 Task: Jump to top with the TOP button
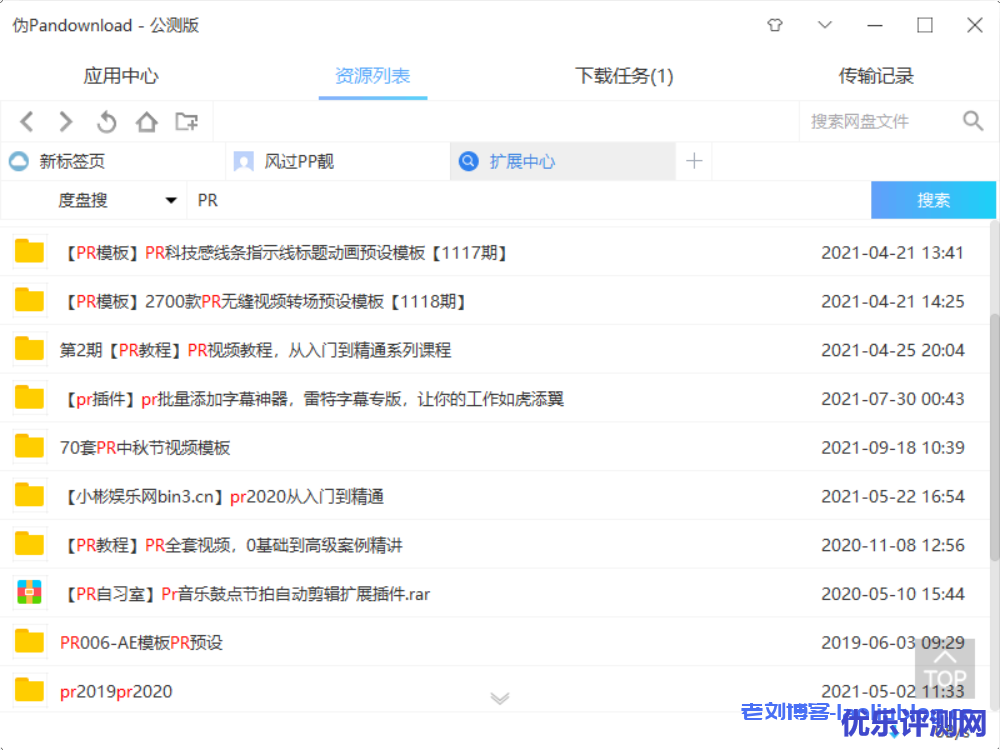click(945, 669)
